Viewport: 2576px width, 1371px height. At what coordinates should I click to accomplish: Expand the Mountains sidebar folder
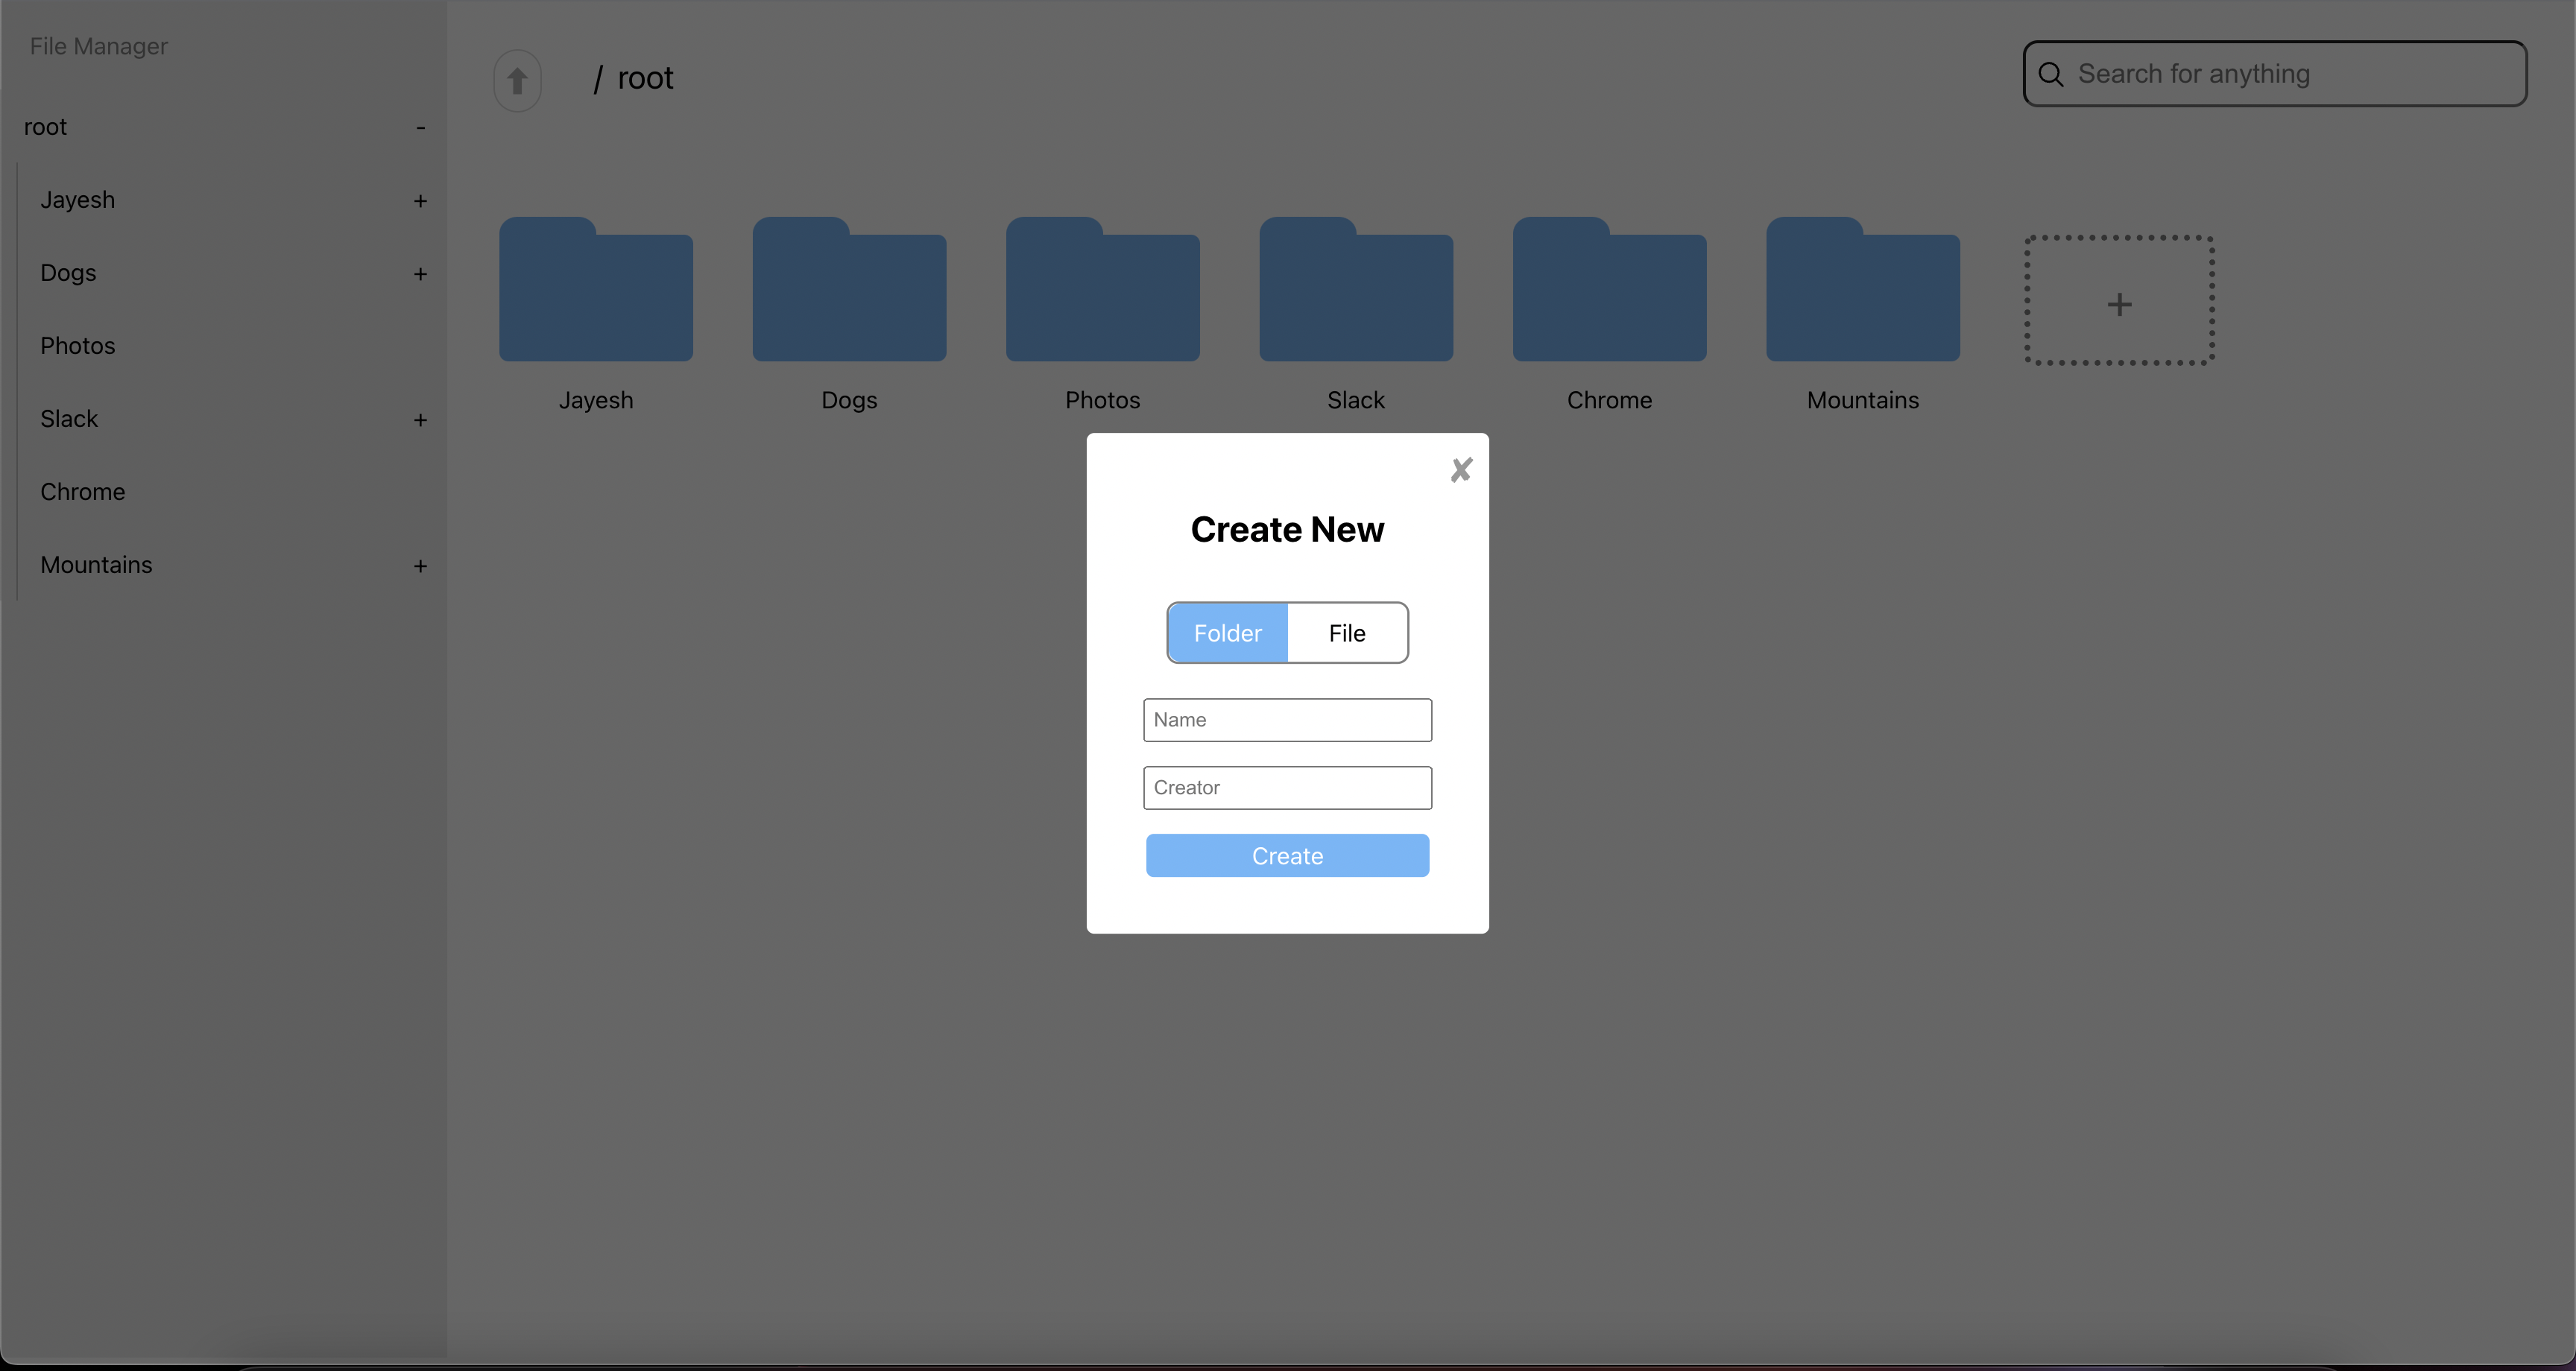[x=420, y=566]
